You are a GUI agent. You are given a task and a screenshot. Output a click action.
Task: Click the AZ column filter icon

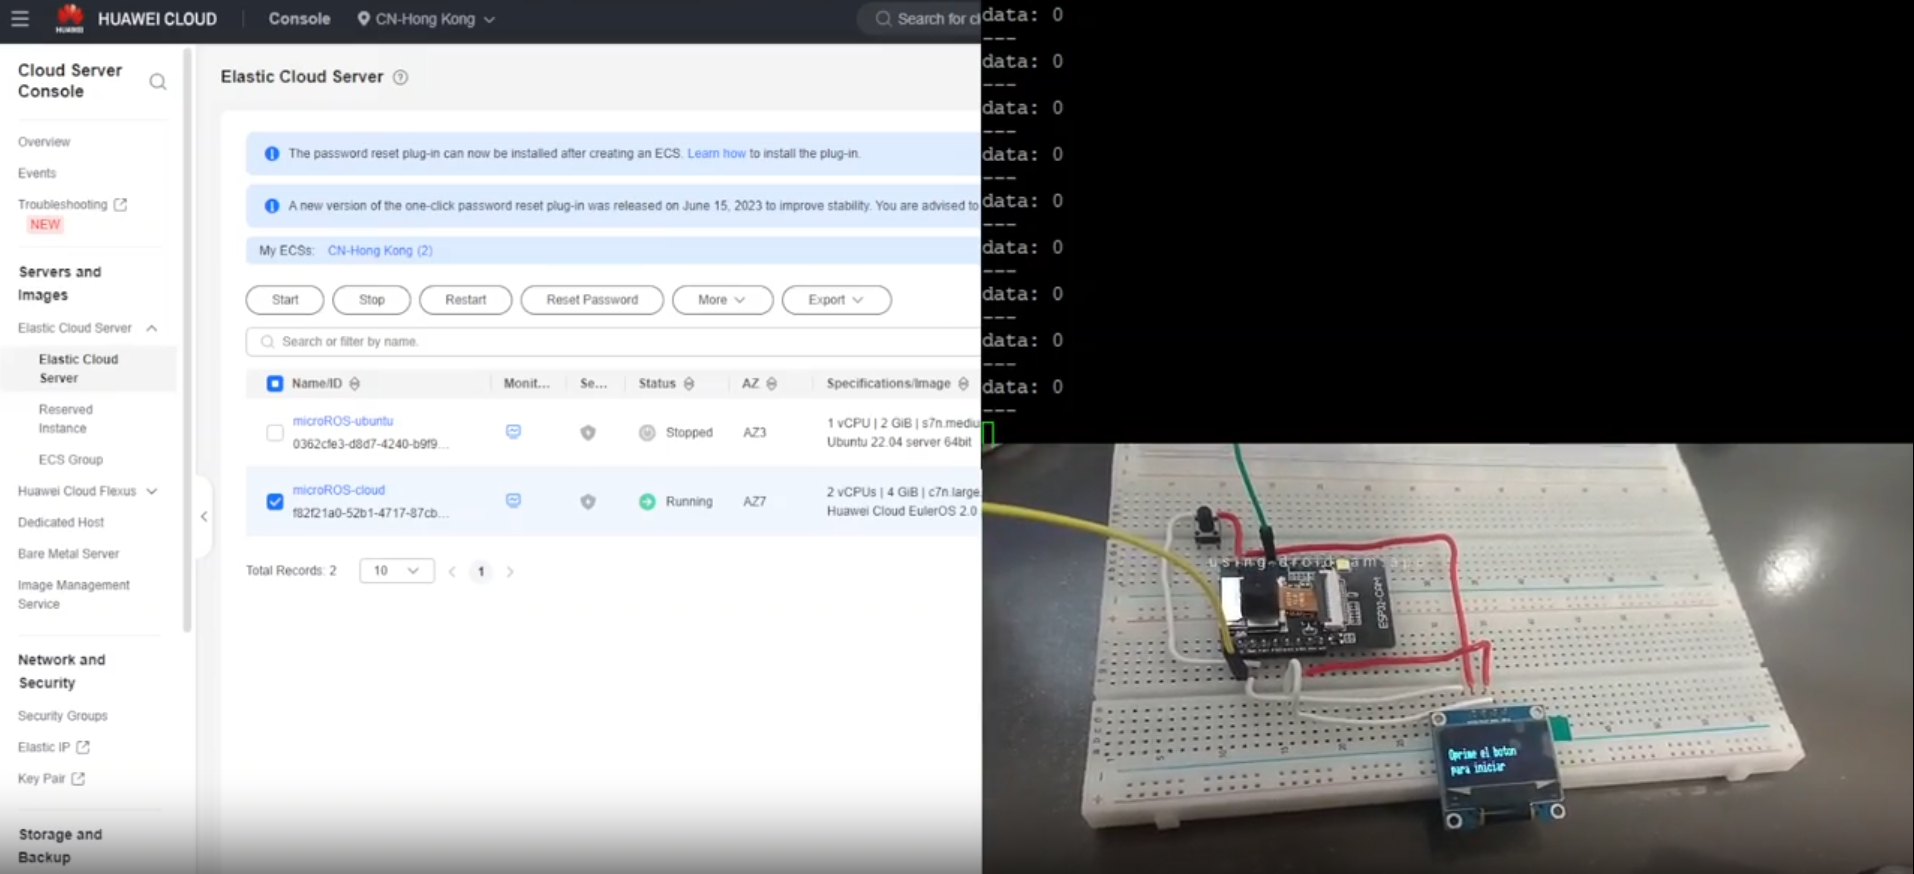771,384
